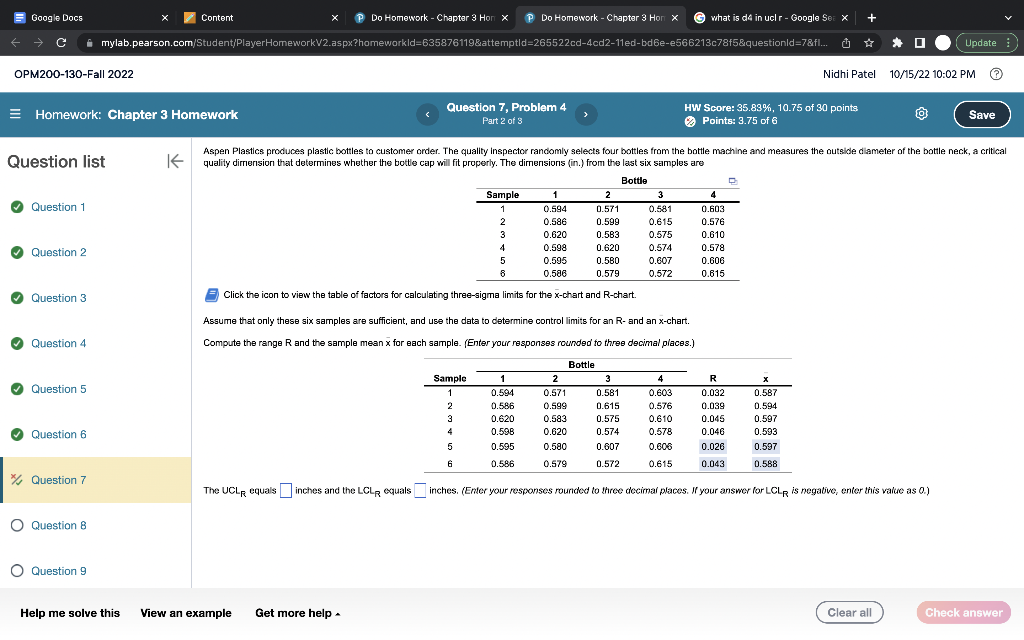This screenshot has height=640, width=1024.
Task: Select the unfilled circle for Question 9
Action: point(15,570)
